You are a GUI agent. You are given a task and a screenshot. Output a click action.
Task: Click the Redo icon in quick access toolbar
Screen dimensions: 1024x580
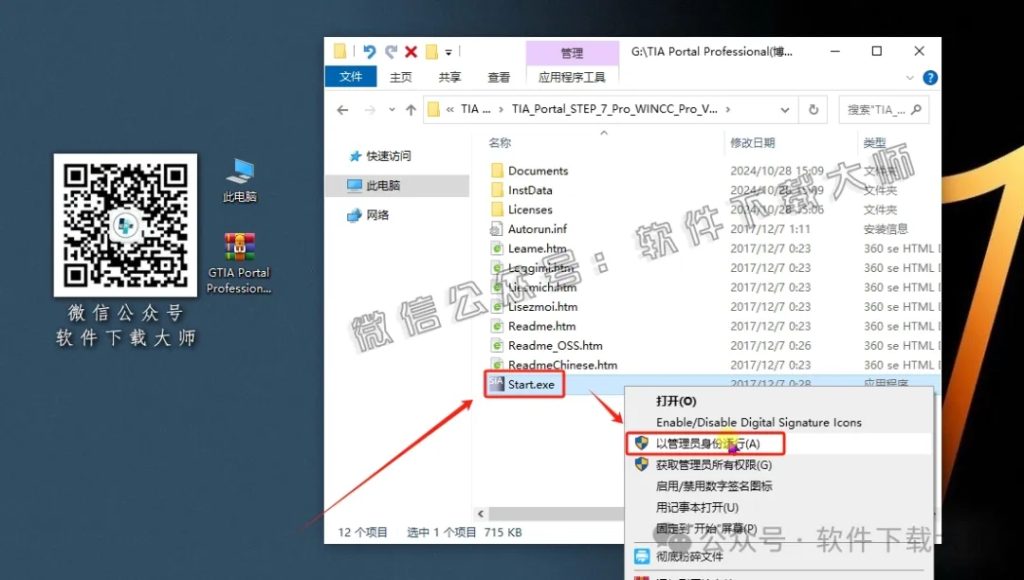pos(391,51)
